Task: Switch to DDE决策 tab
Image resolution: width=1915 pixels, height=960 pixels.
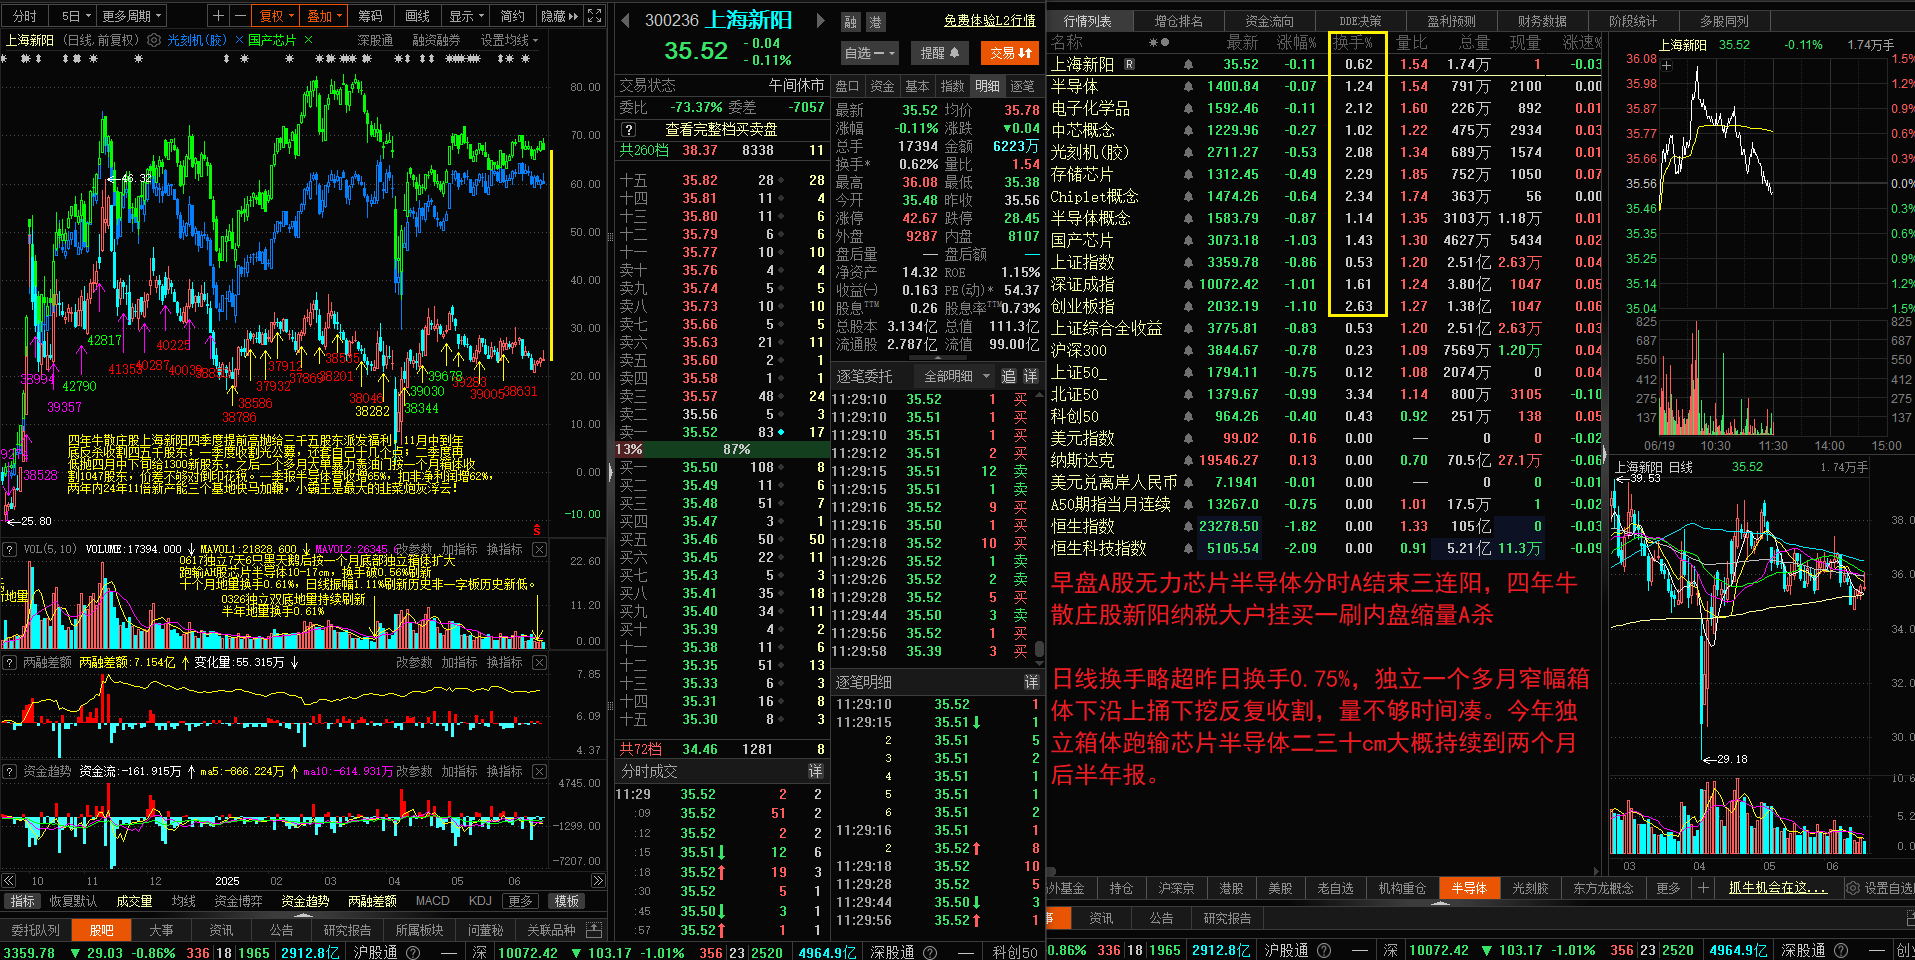Action: point(1360,21)
